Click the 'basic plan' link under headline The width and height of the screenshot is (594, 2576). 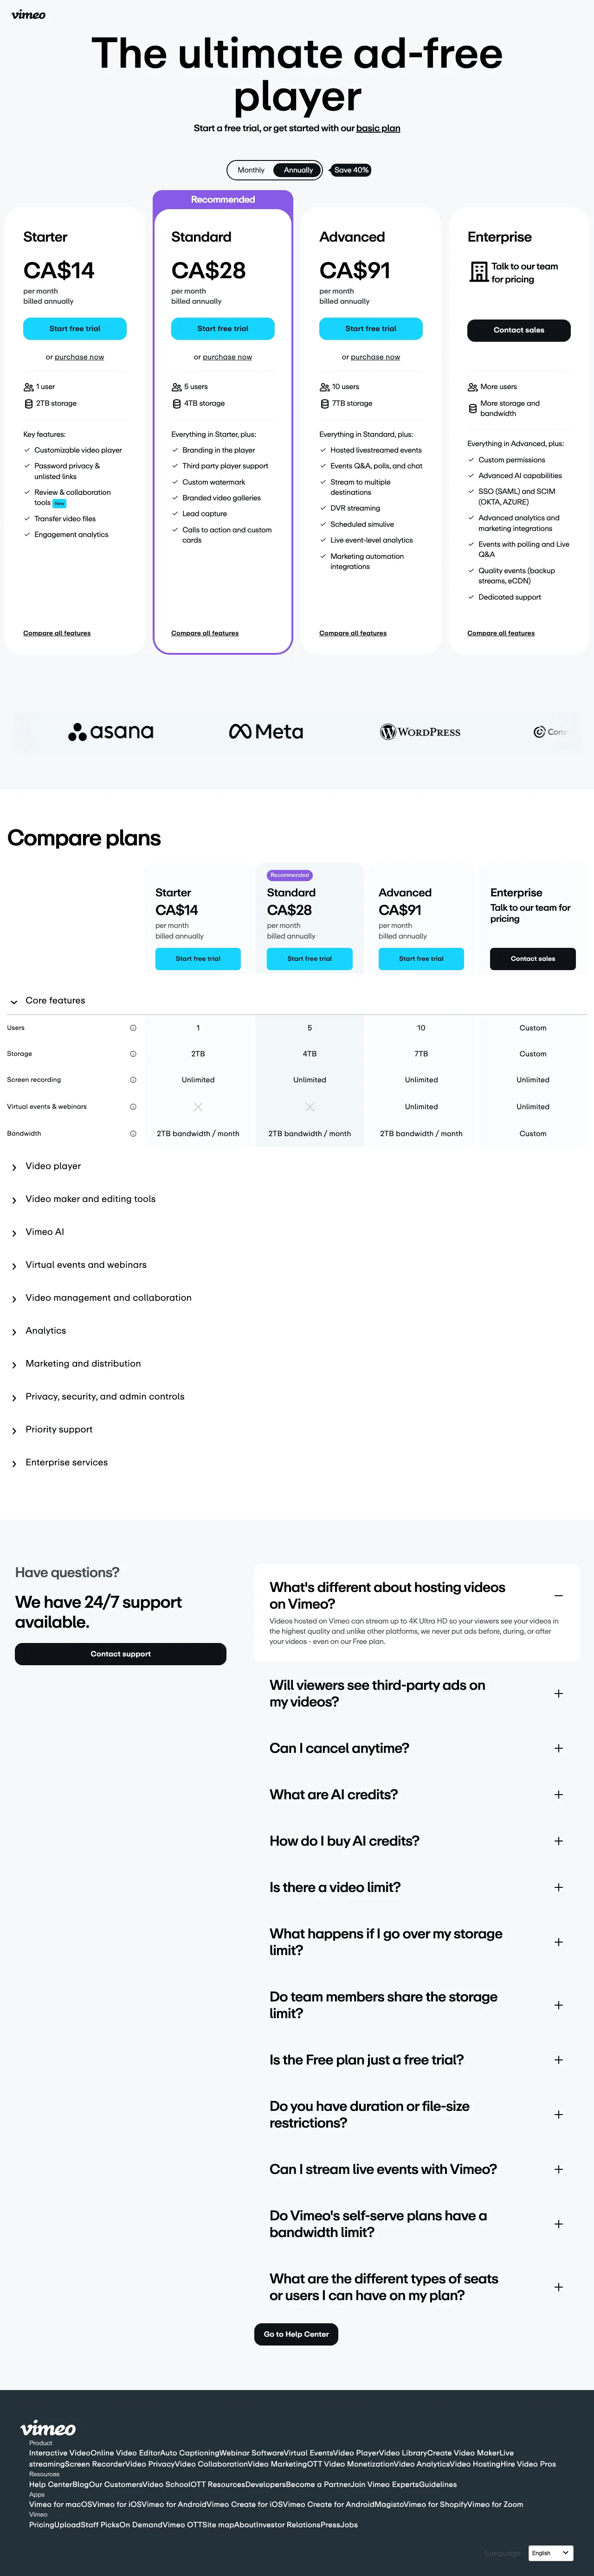coord(378,128)
